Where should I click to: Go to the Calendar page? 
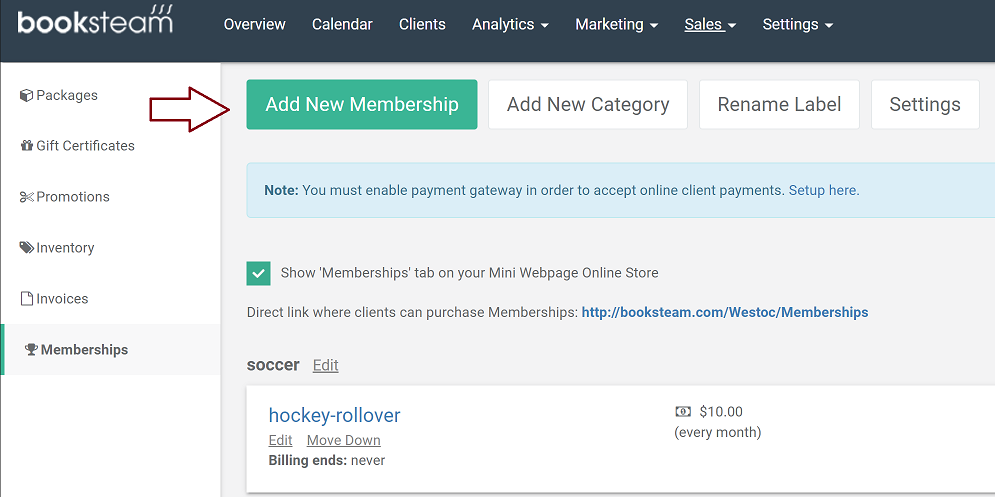coord(342,25)
